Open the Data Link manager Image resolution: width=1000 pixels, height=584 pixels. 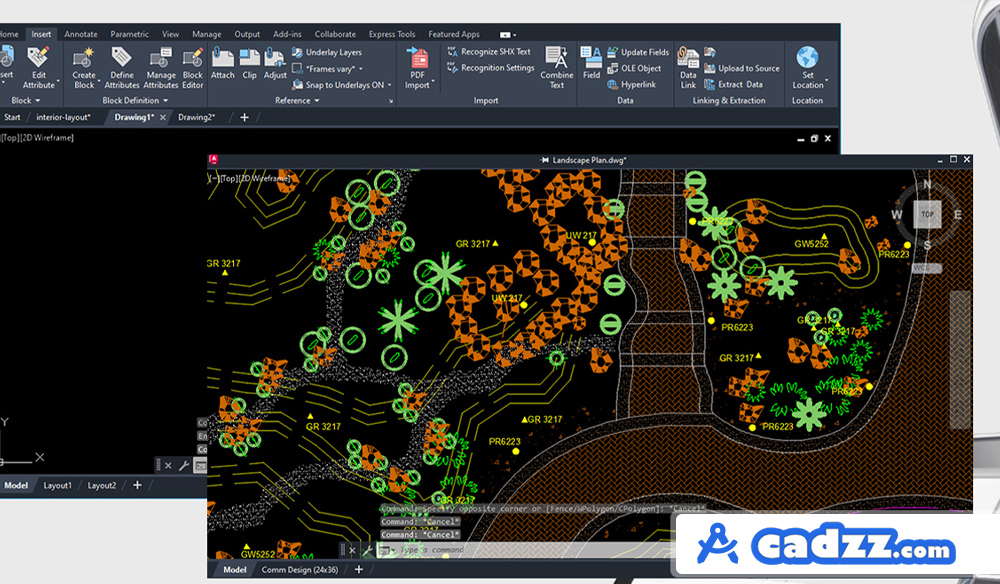(x=688, y=68)
